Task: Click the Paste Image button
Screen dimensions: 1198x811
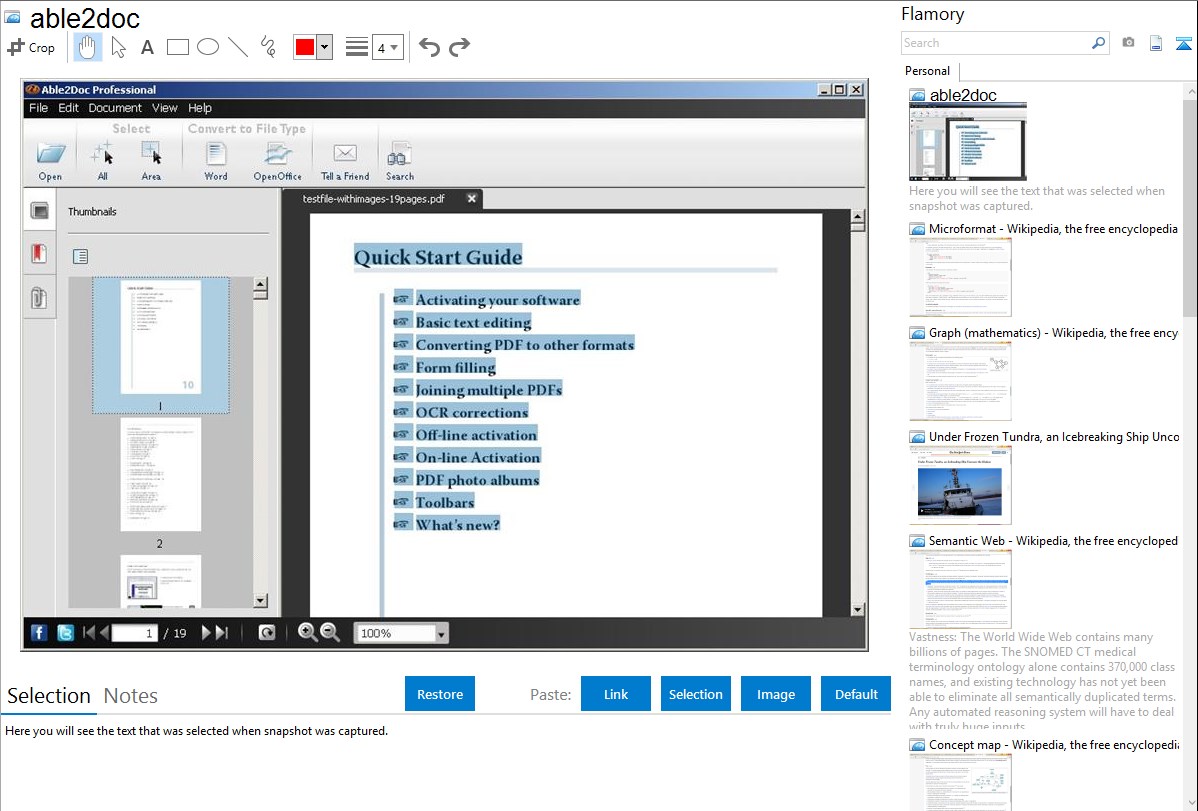Action: (775, 694)
